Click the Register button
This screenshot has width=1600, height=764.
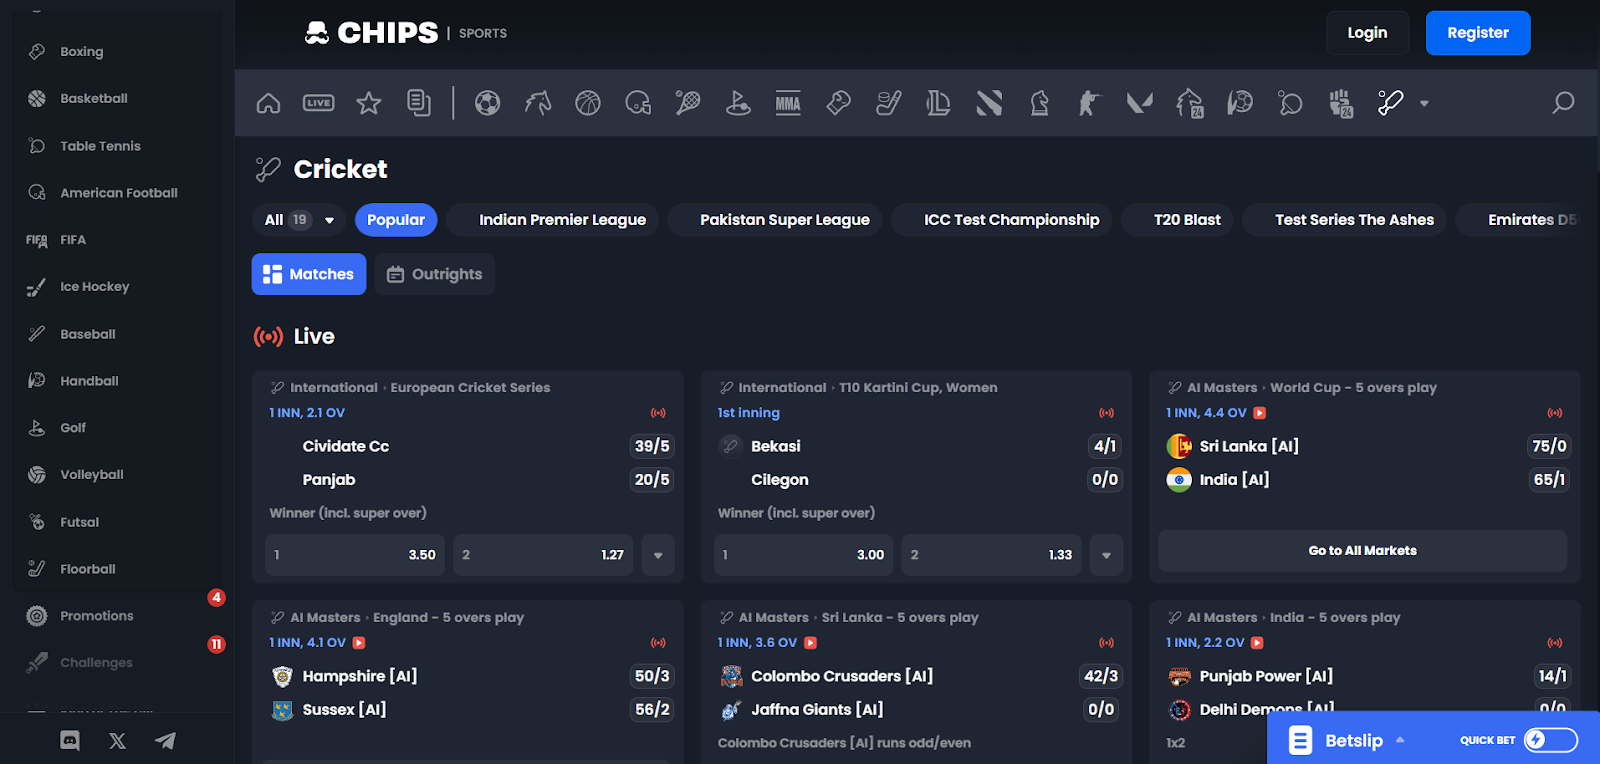[1478, 33]
